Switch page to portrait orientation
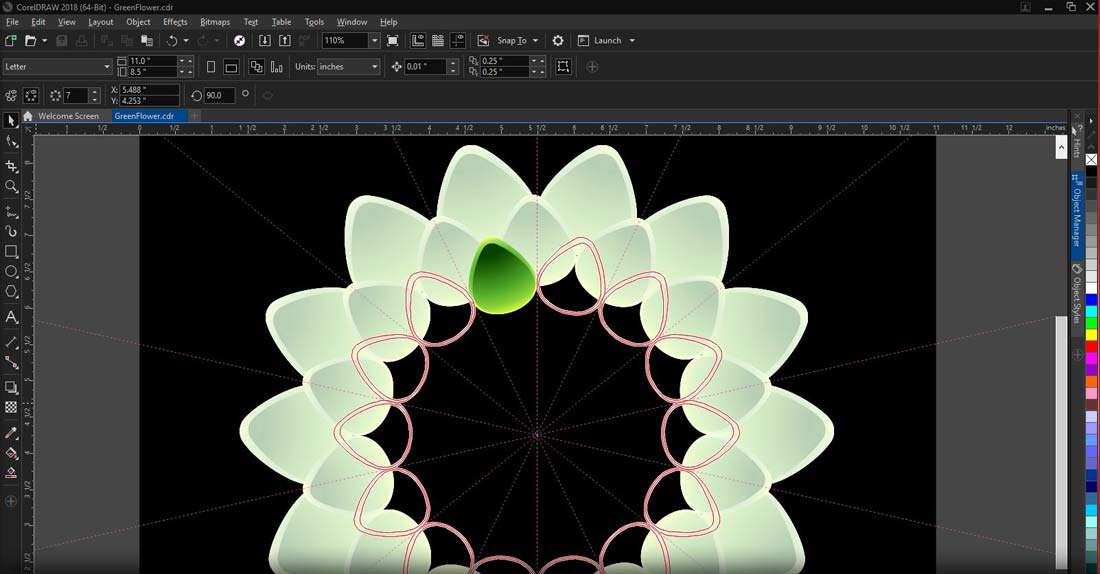This screenshot has height=574, width=1100. click(x=210, y=67)
